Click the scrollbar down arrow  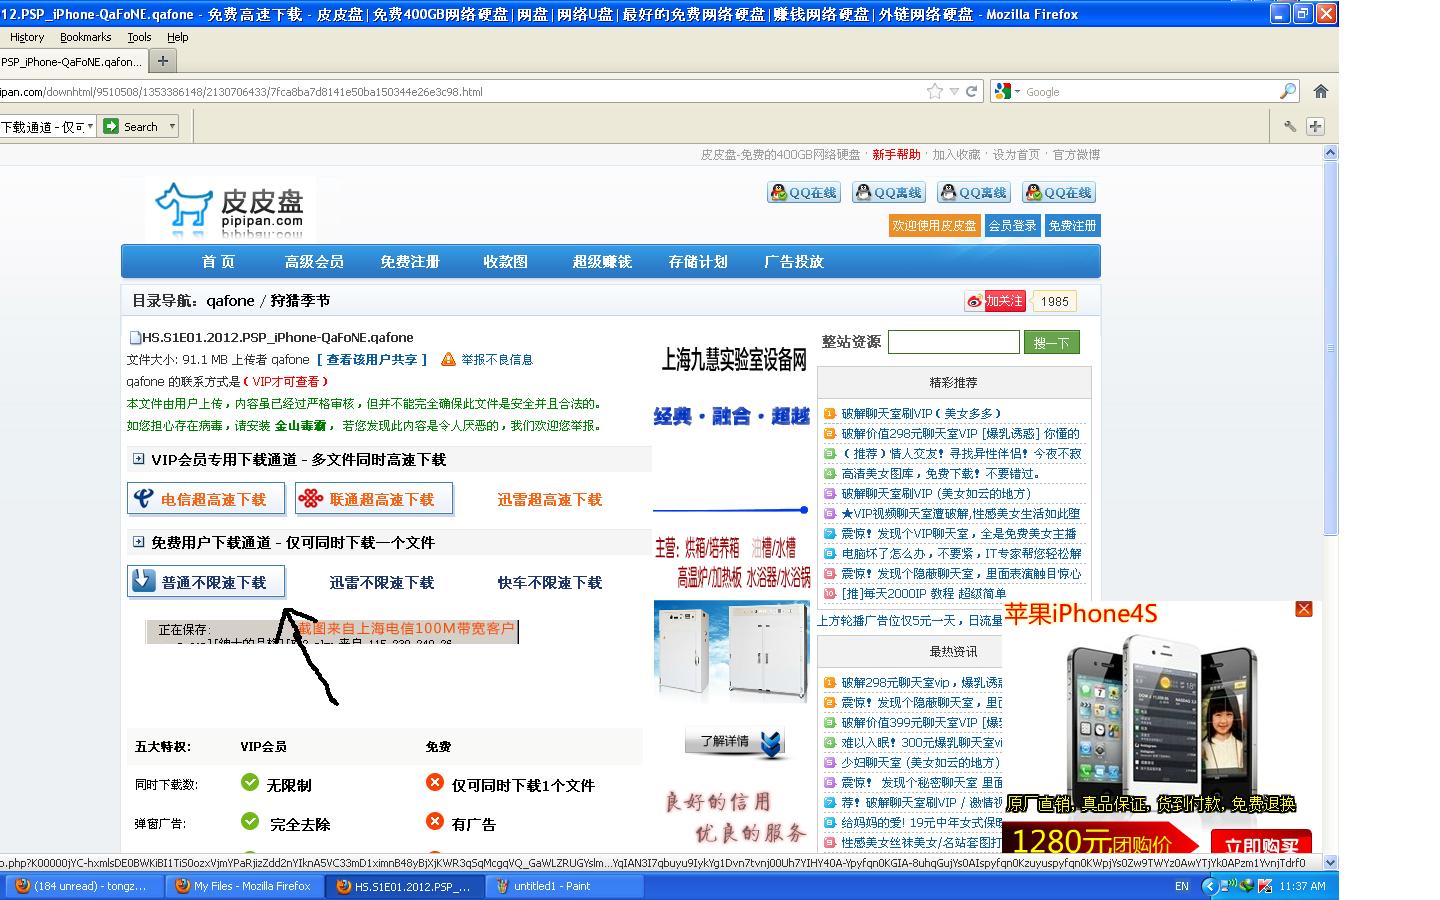point(1330,862)
